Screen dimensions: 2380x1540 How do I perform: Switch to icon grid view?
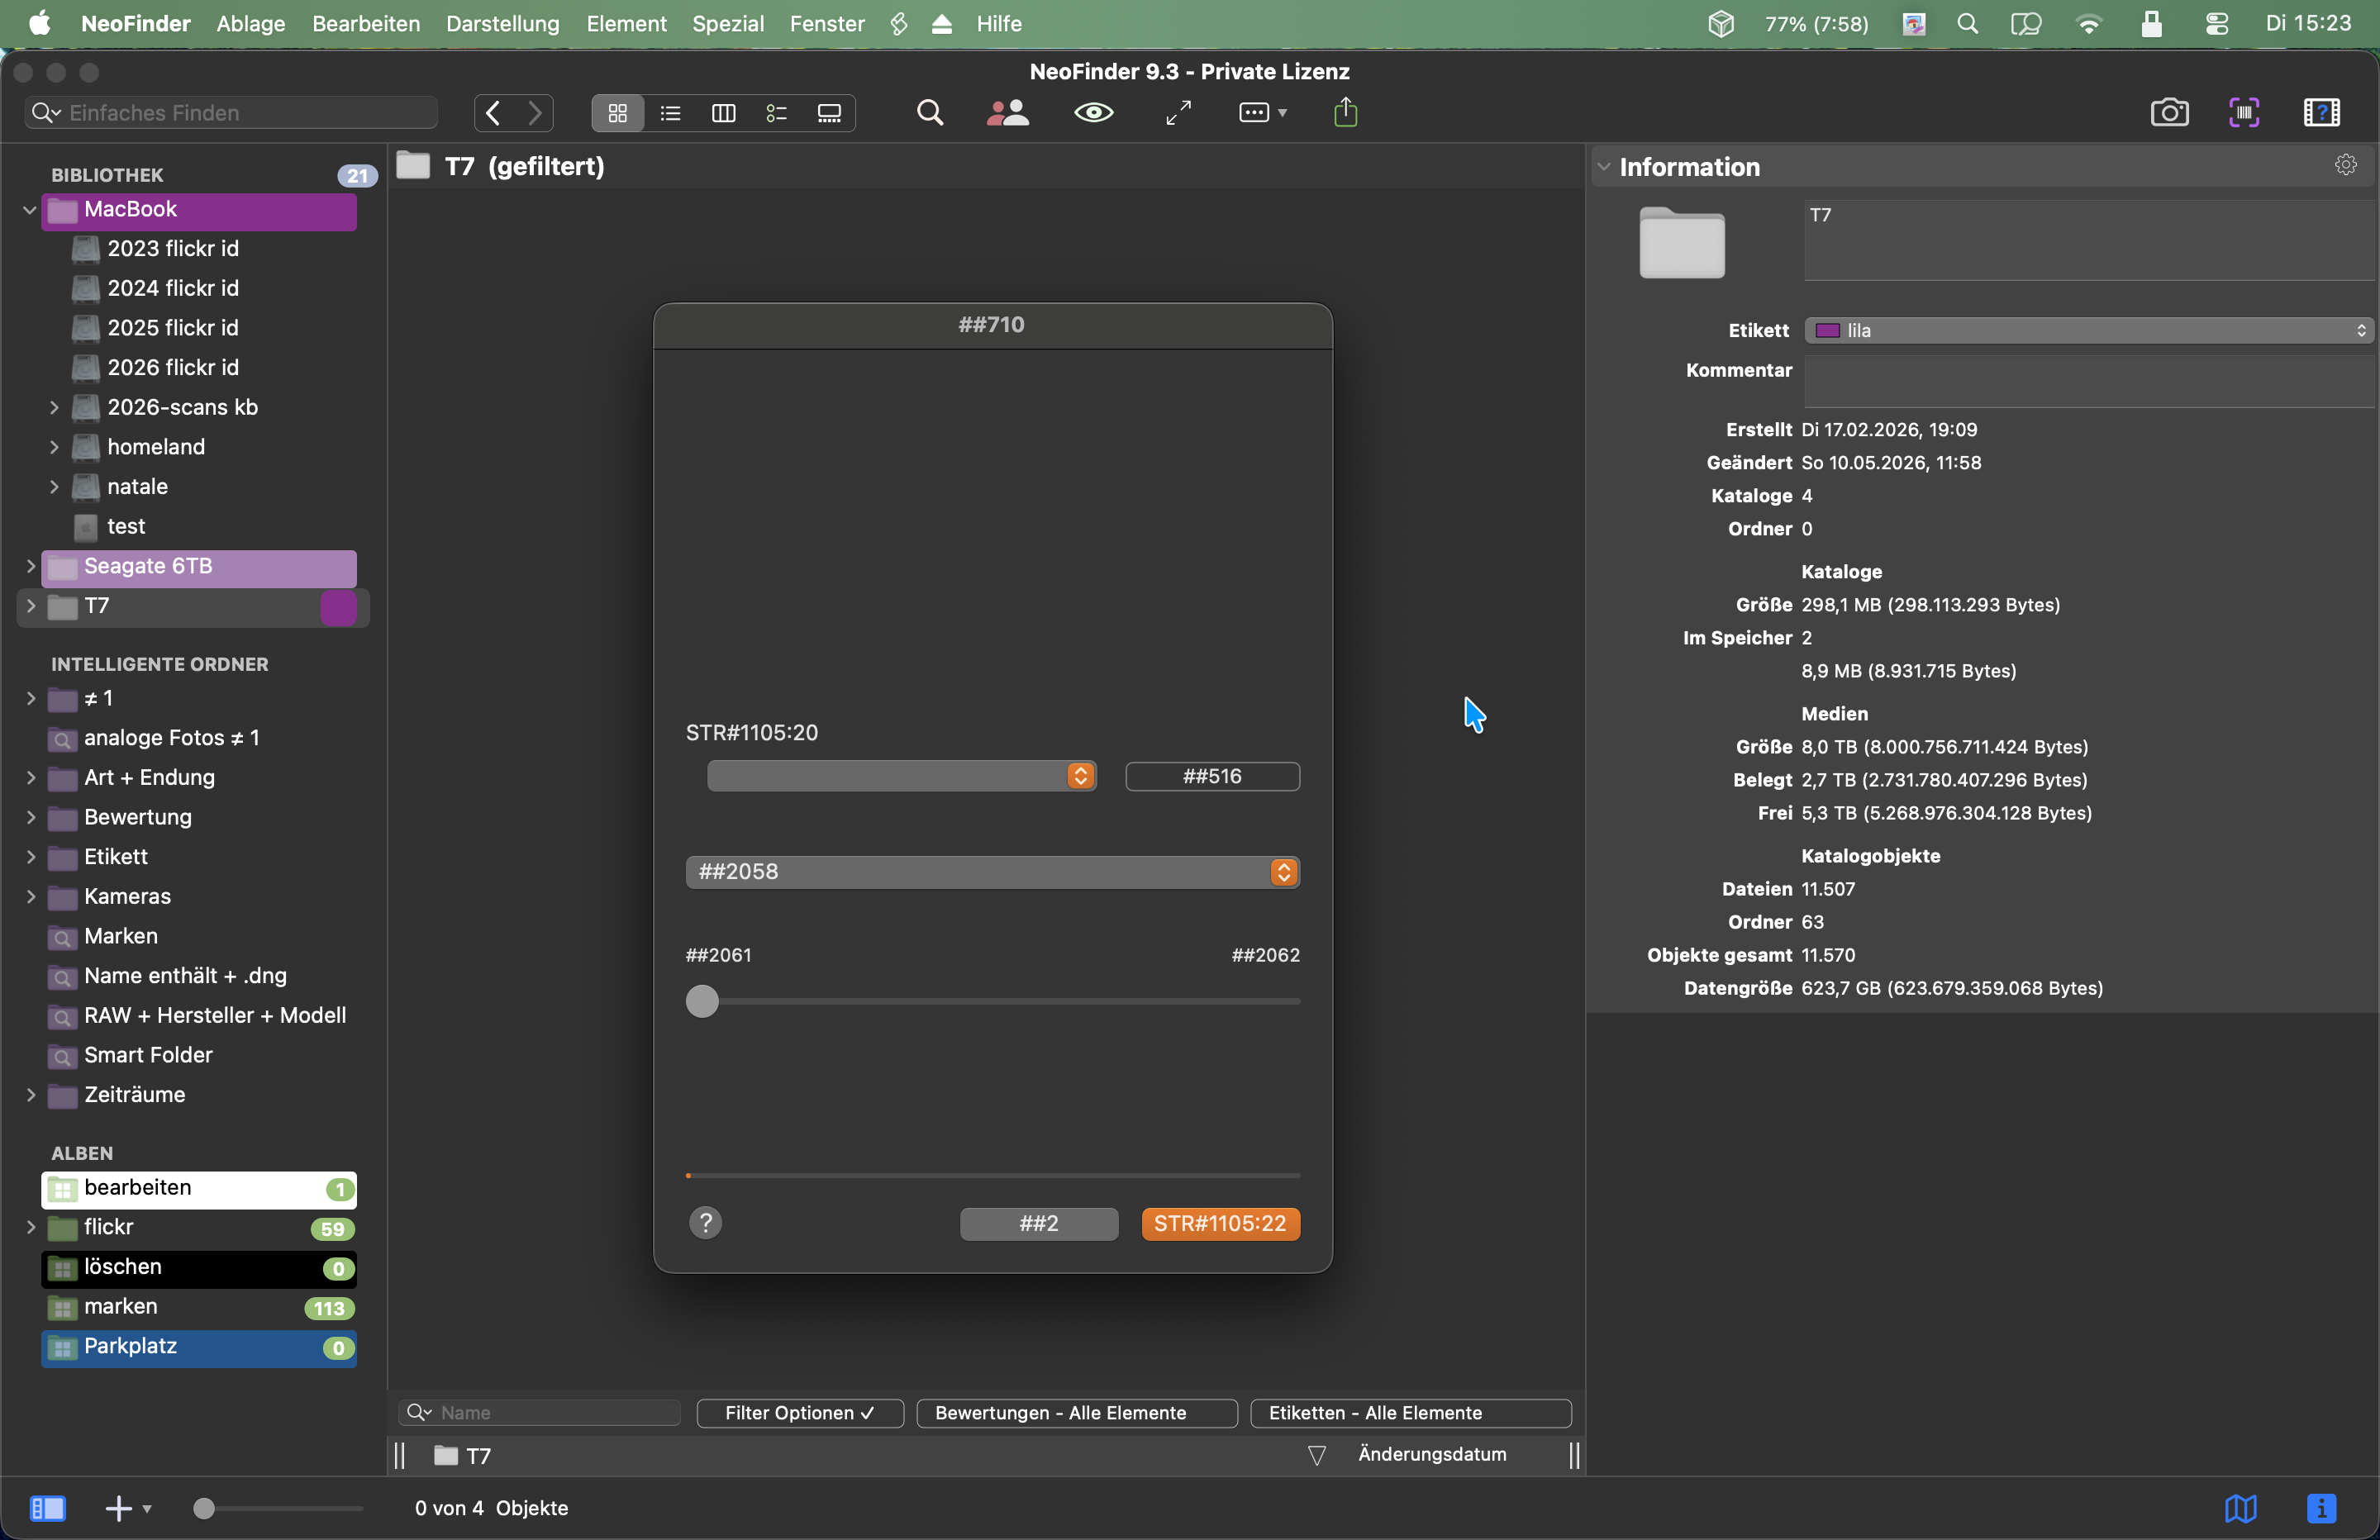pyautogui.click(x=618, y=113)
